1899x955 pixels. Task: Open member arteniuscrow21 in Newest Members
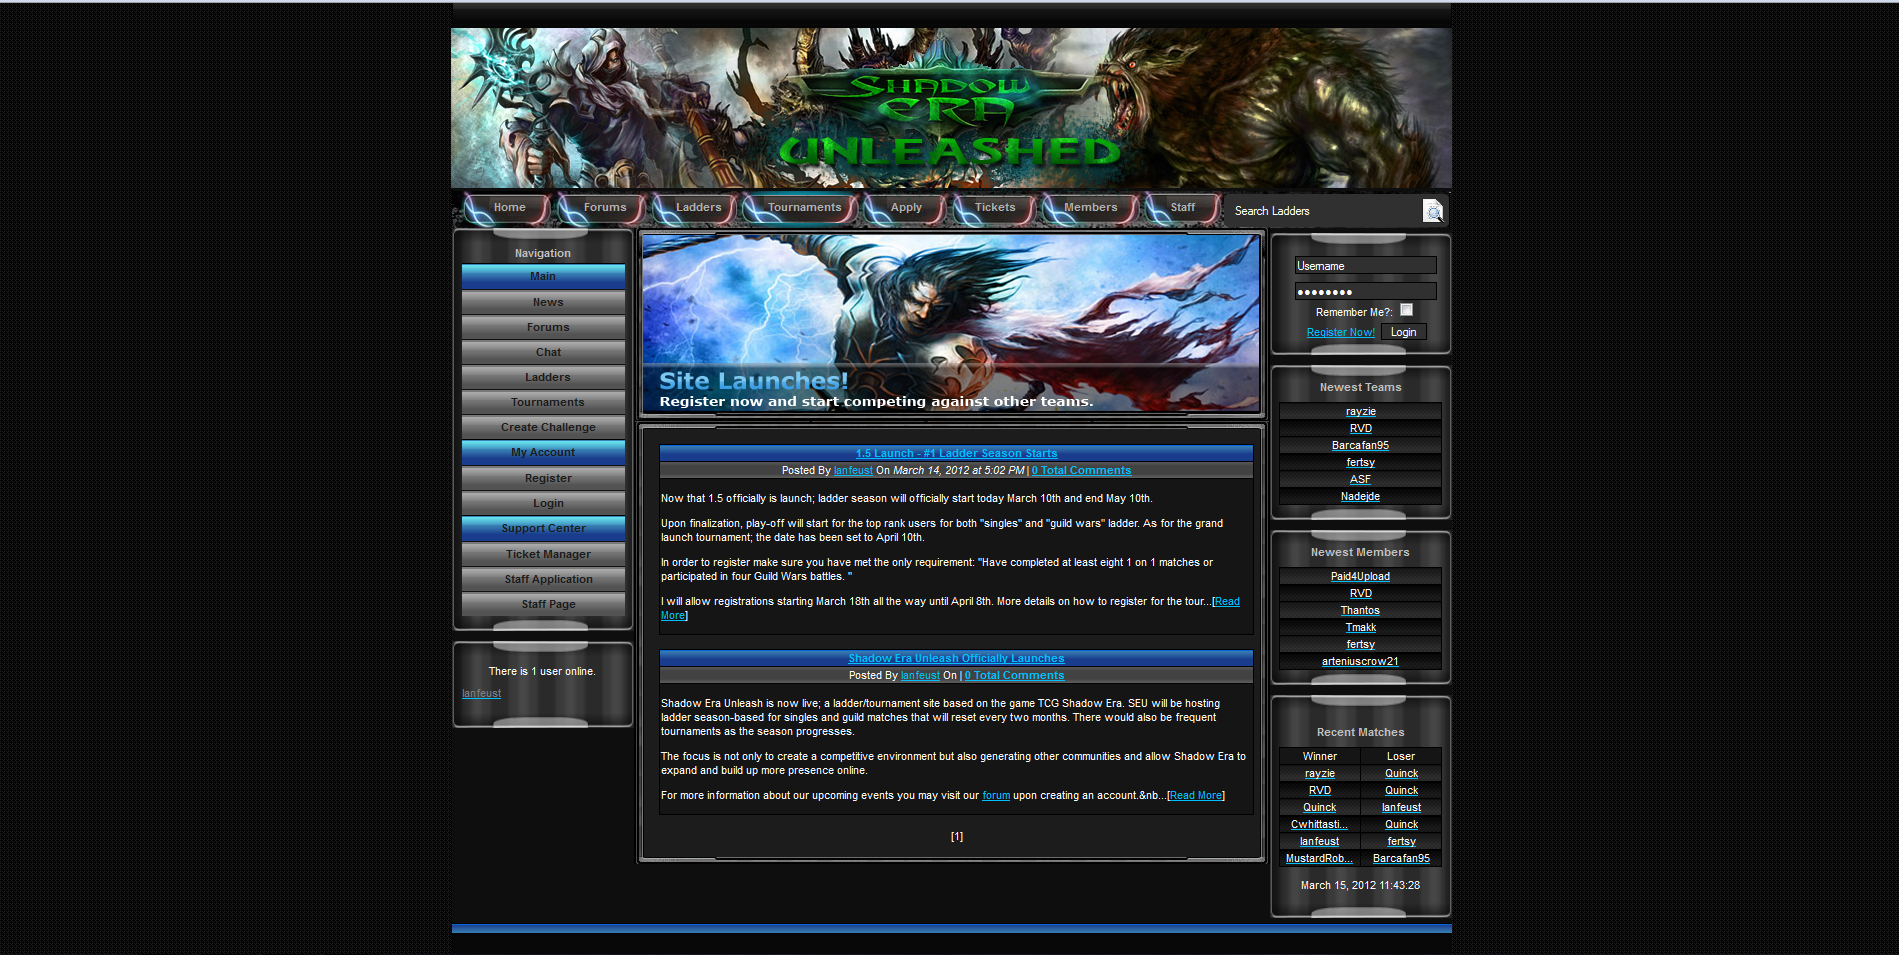(1360, 662)
